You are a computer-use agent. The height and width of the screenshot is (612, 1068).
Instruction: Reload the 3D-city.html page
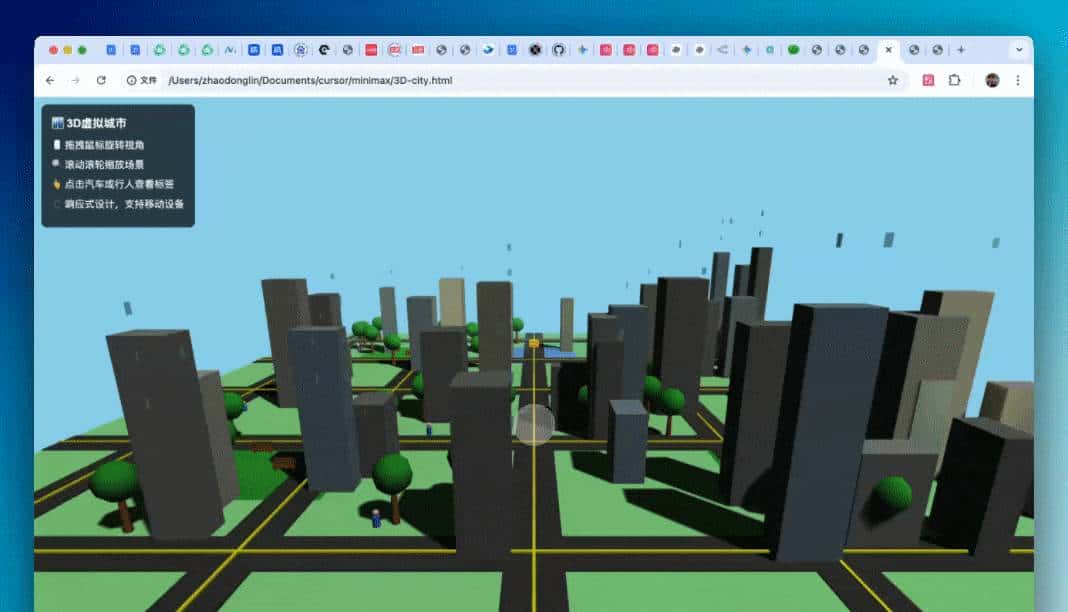[101, 80]
